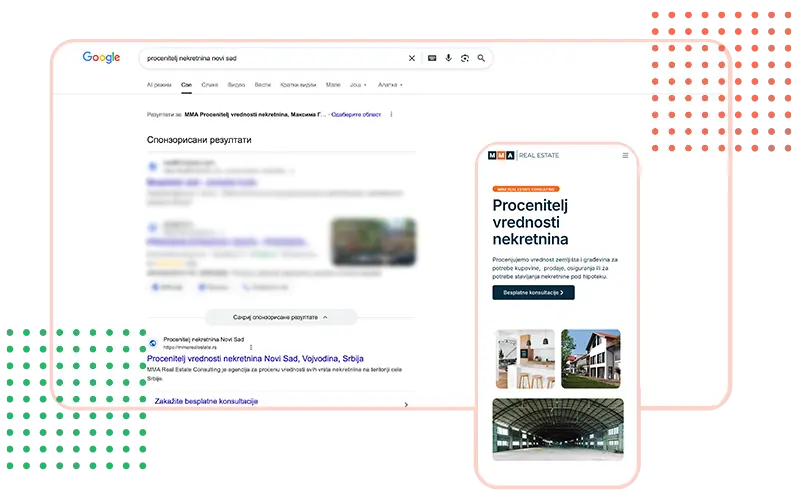Click the orange 'MMA Real Estate Consulting' badge

(x=526, y=189)
